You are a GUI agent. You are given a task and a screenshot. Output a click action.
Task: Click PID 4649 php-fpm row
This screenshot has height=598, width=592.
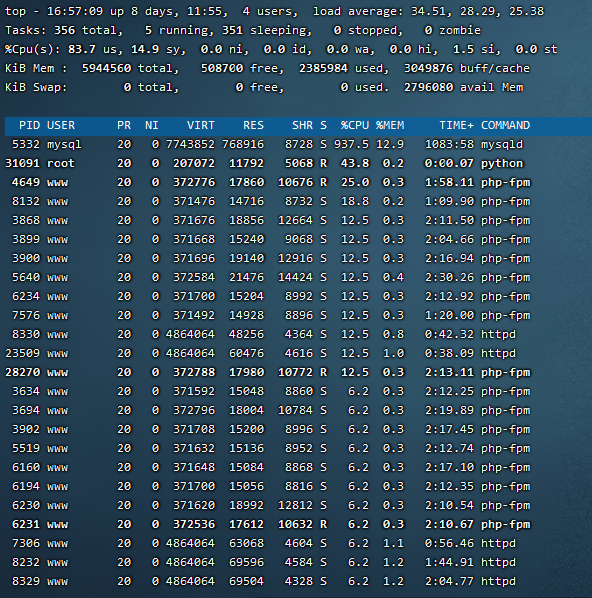[268, 182]
